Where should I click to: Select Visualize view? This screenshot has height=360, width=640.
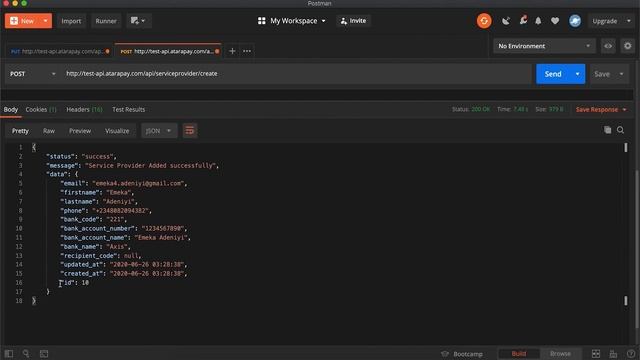tap(117, 131)
